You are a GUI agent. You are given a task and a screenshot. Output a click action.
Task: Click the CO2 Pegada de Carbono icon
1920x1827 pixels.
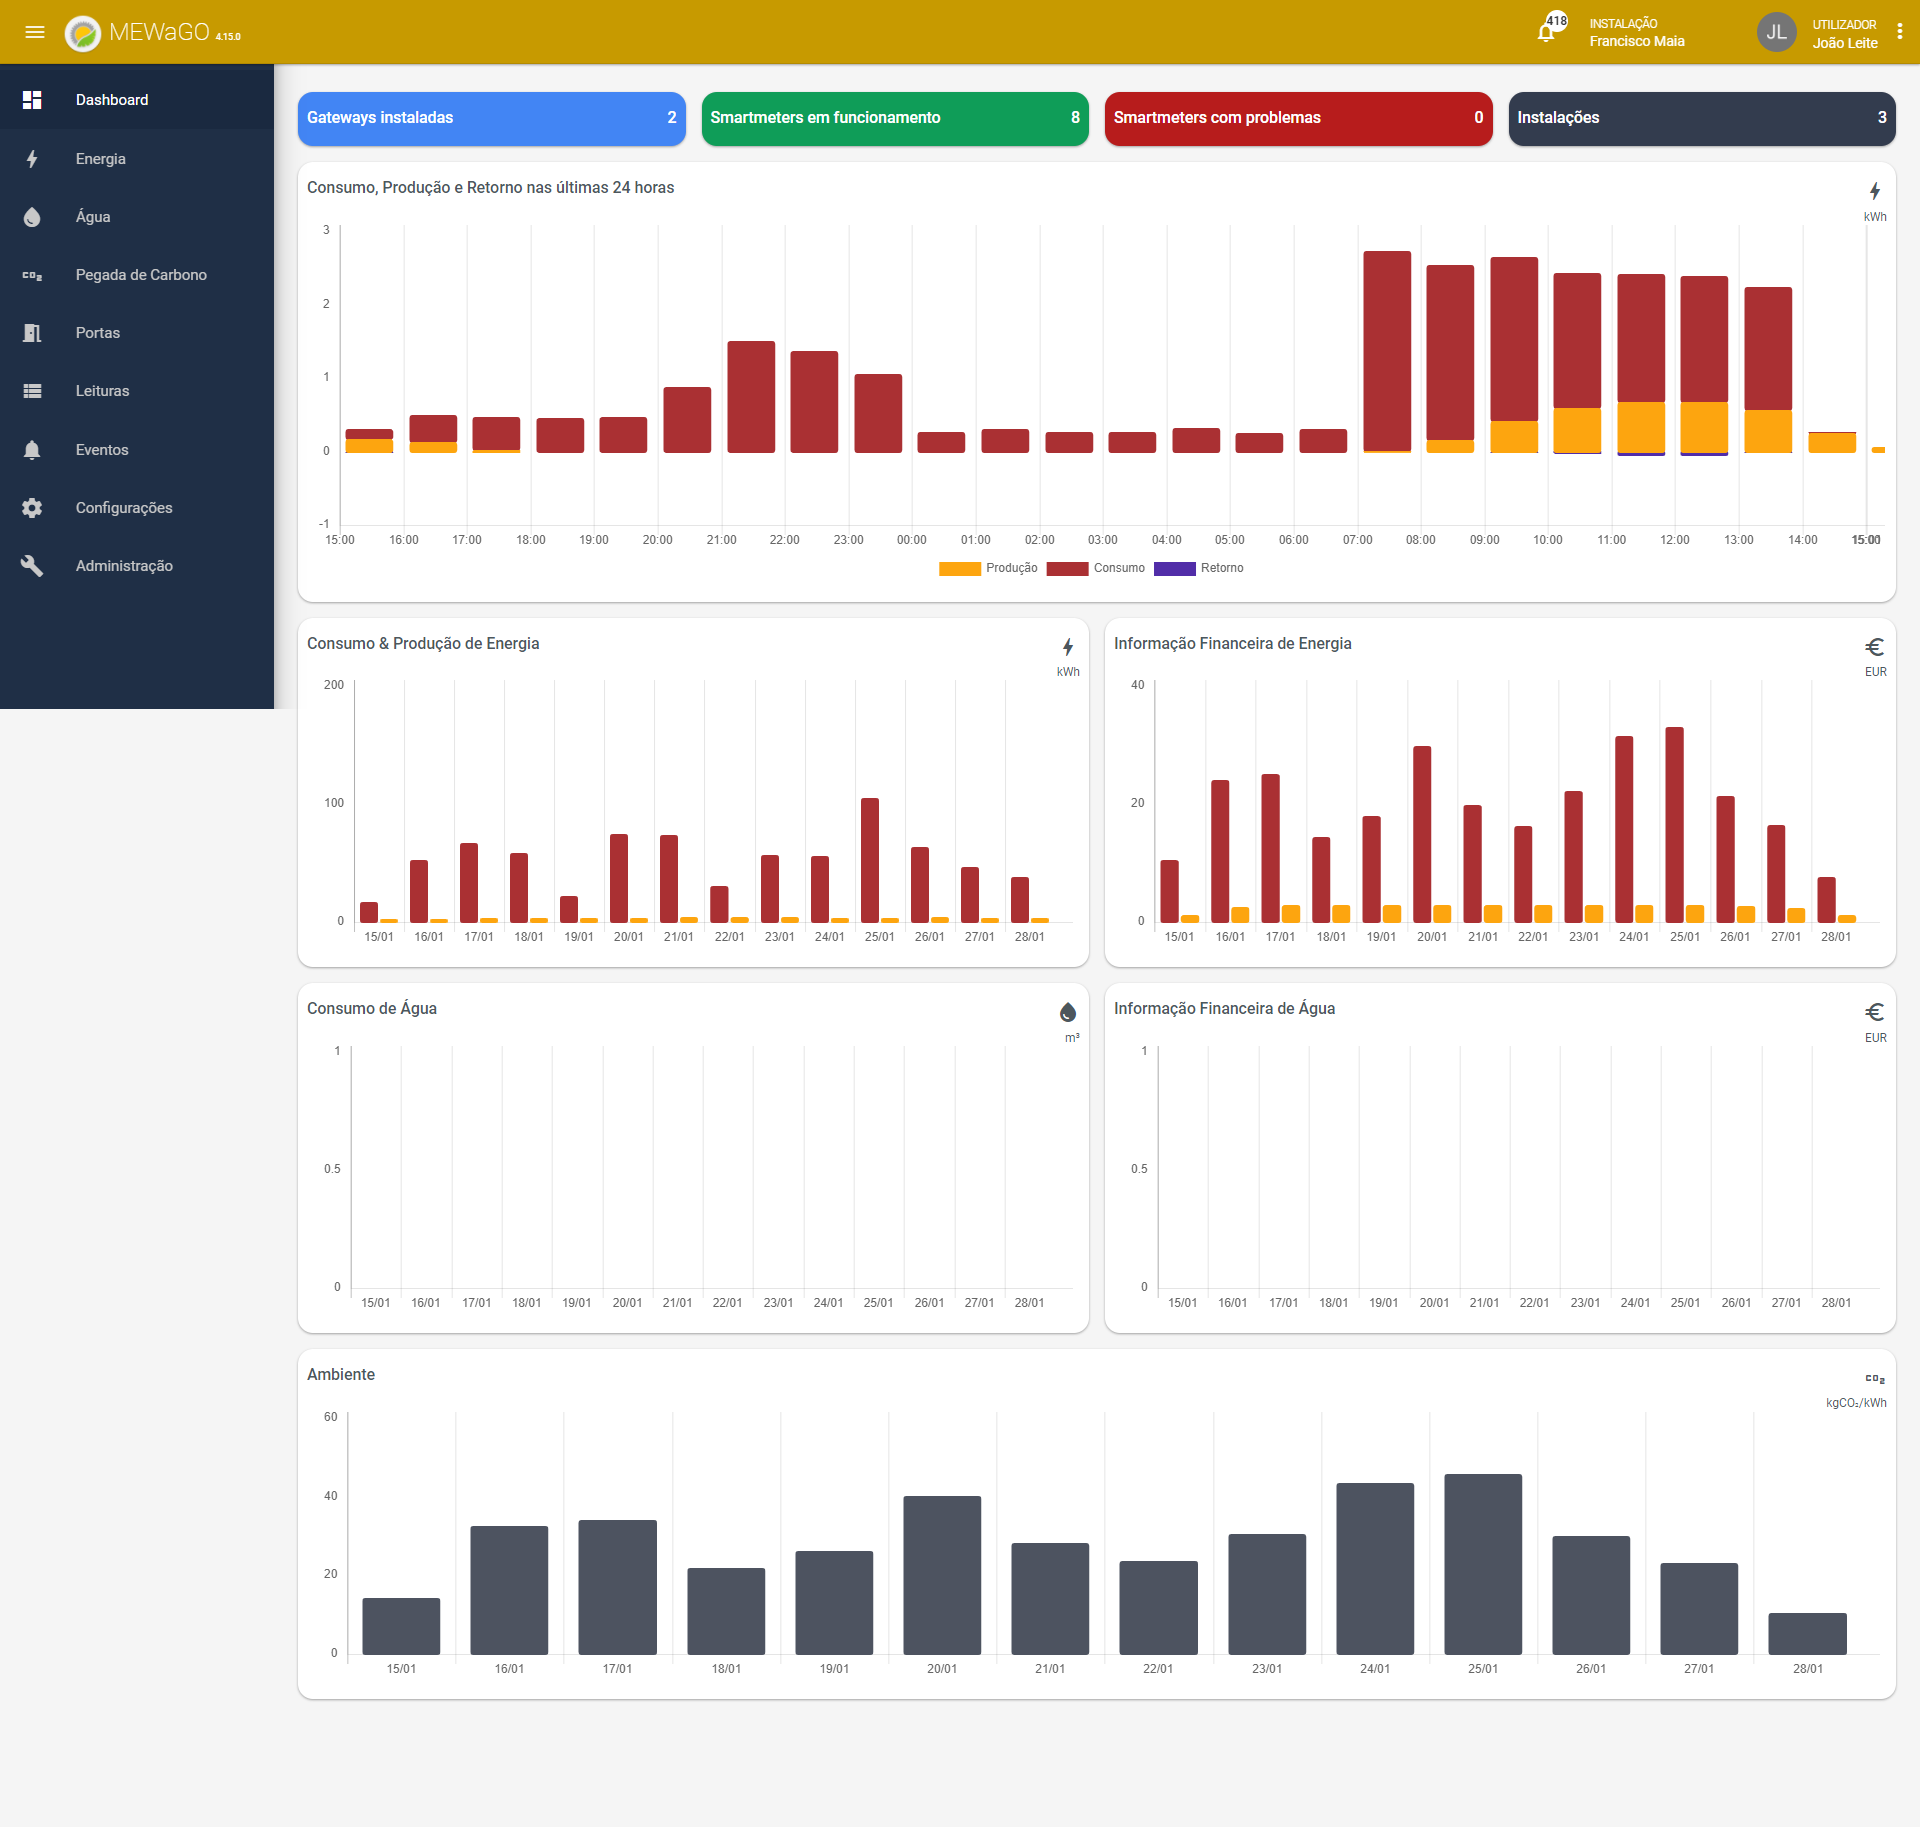coord(32,275)
